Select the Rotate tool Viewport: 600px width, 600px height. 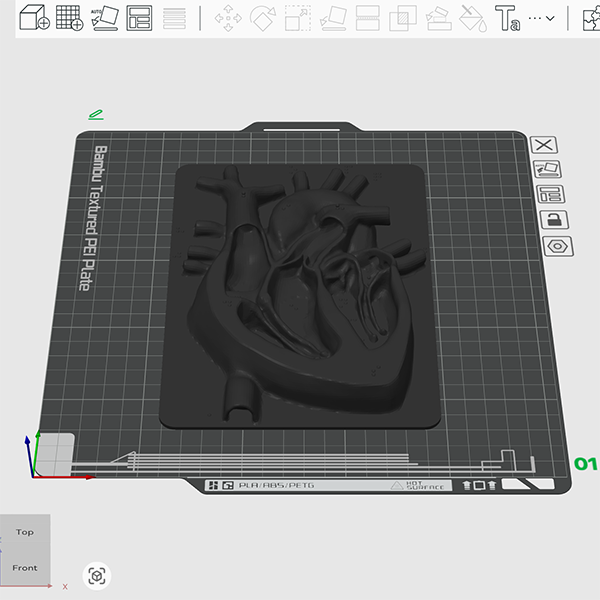tap(263, 18)
